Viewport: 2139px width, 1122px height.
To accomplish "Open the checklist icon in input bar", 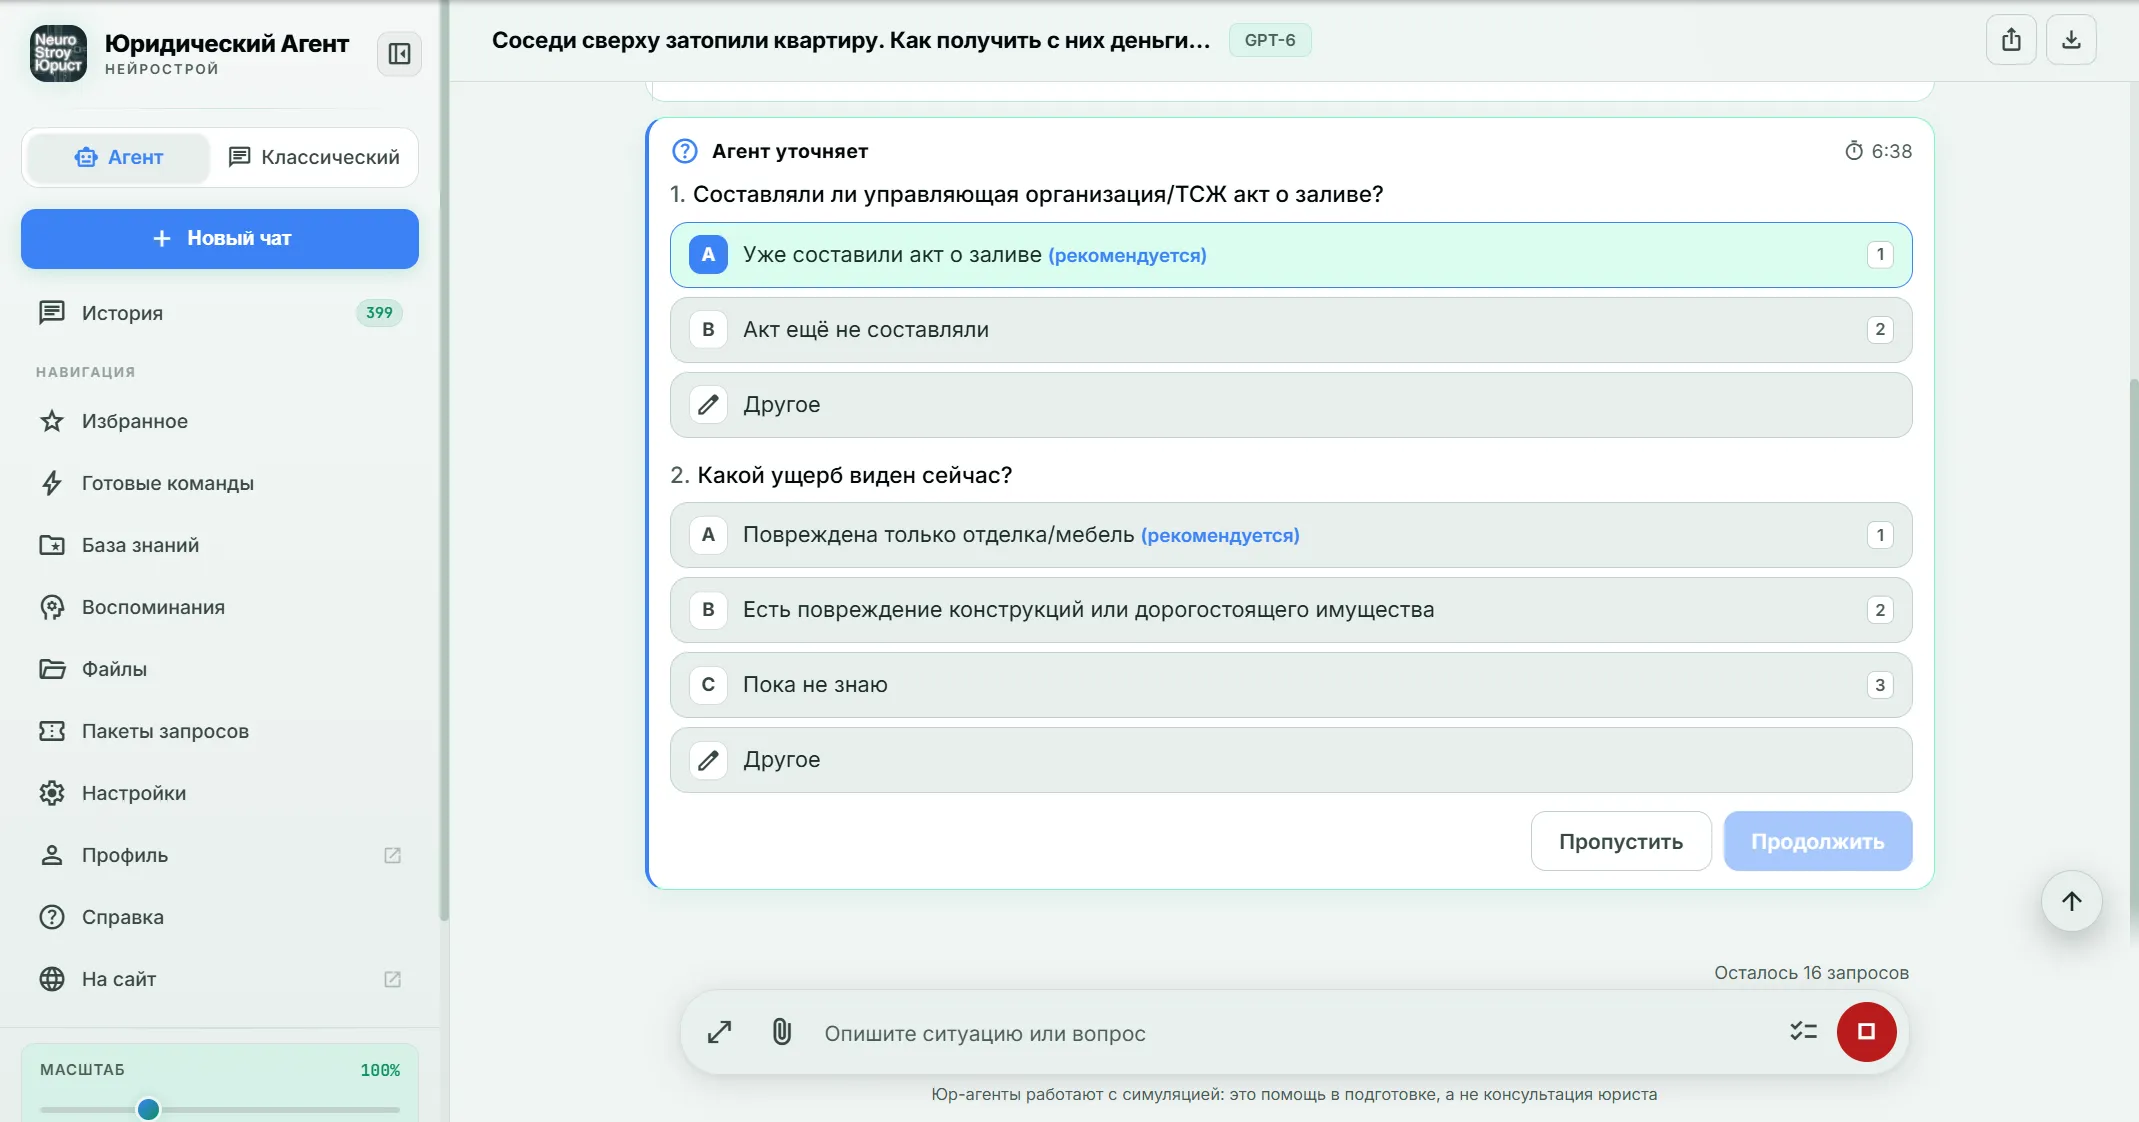I will click(x=1803, y=1031).
